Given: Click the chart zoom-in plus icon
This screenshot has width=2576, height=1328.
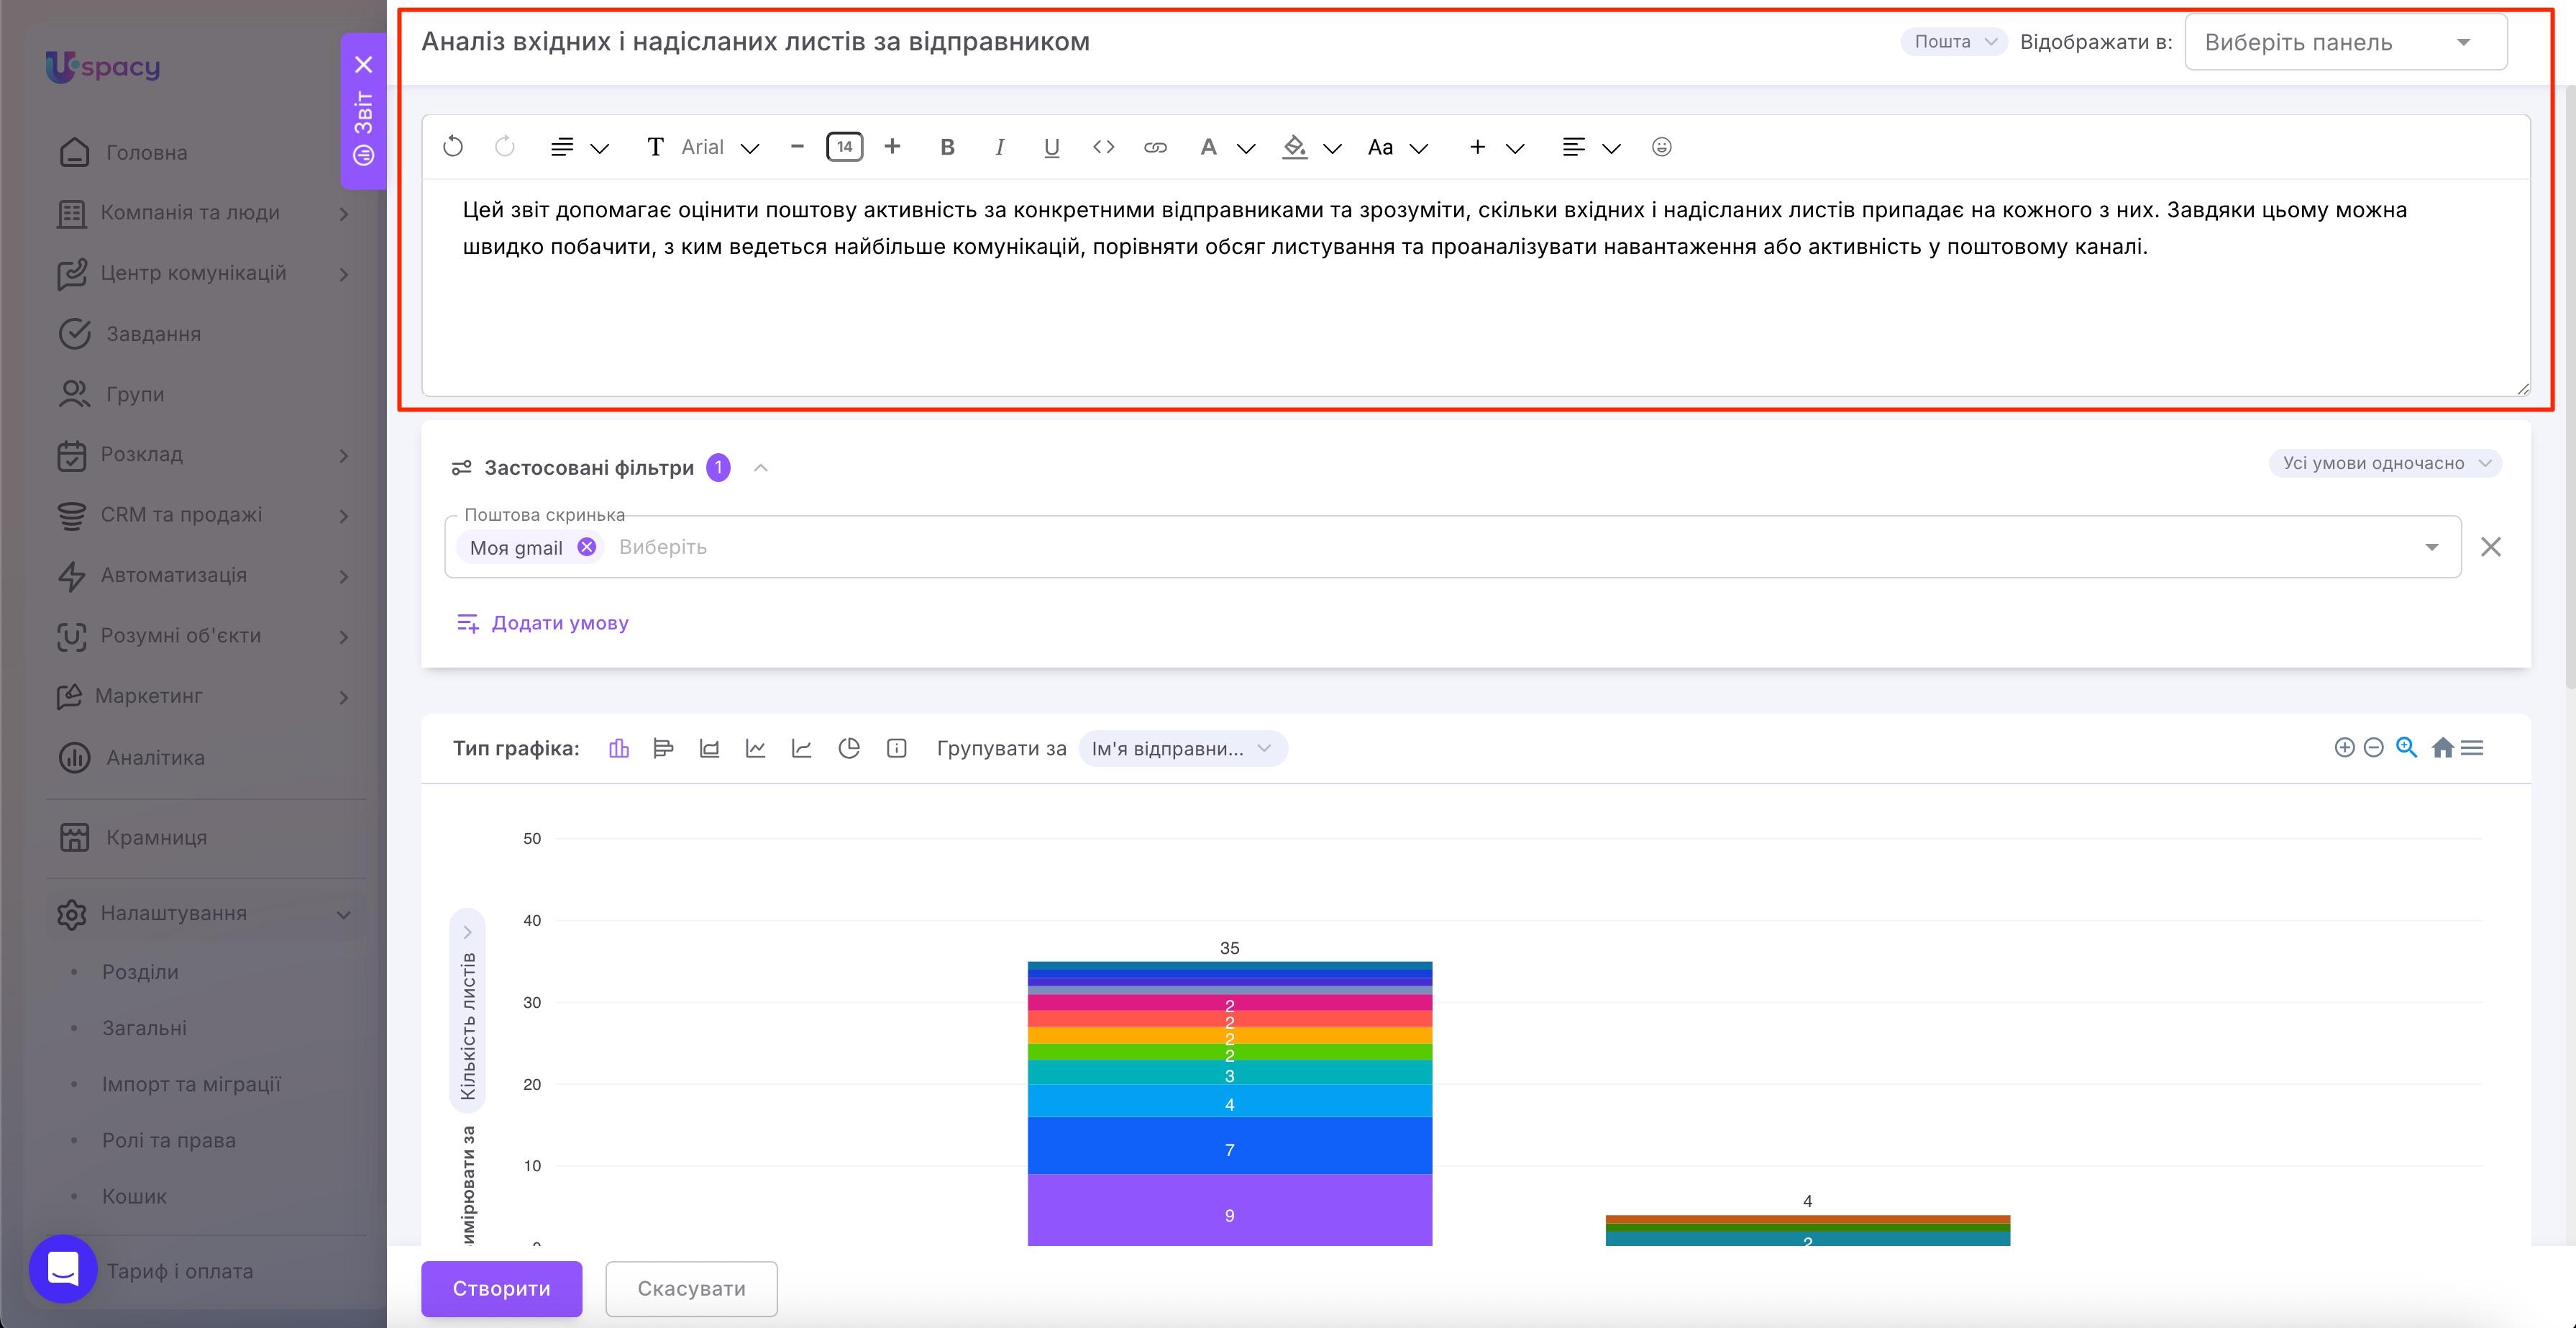Looking at the screenshot, I should [x=2344, y=748].
